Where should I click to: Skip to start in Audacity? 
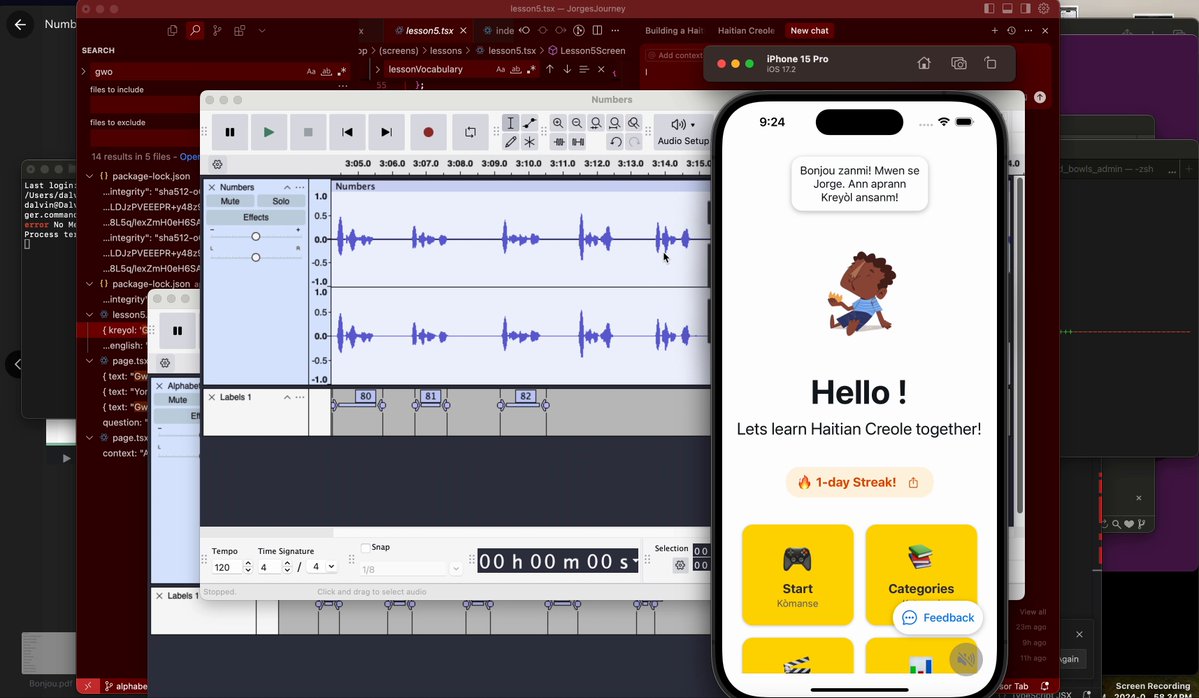point(347,132)
